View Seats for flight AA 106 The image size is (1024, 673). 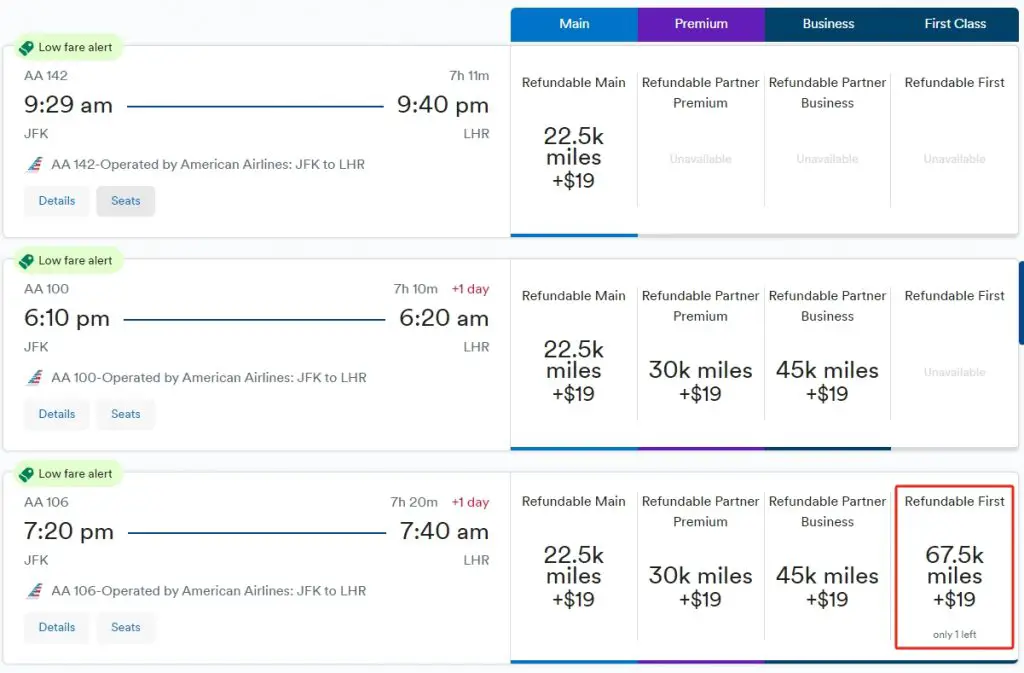coord(125,627)
